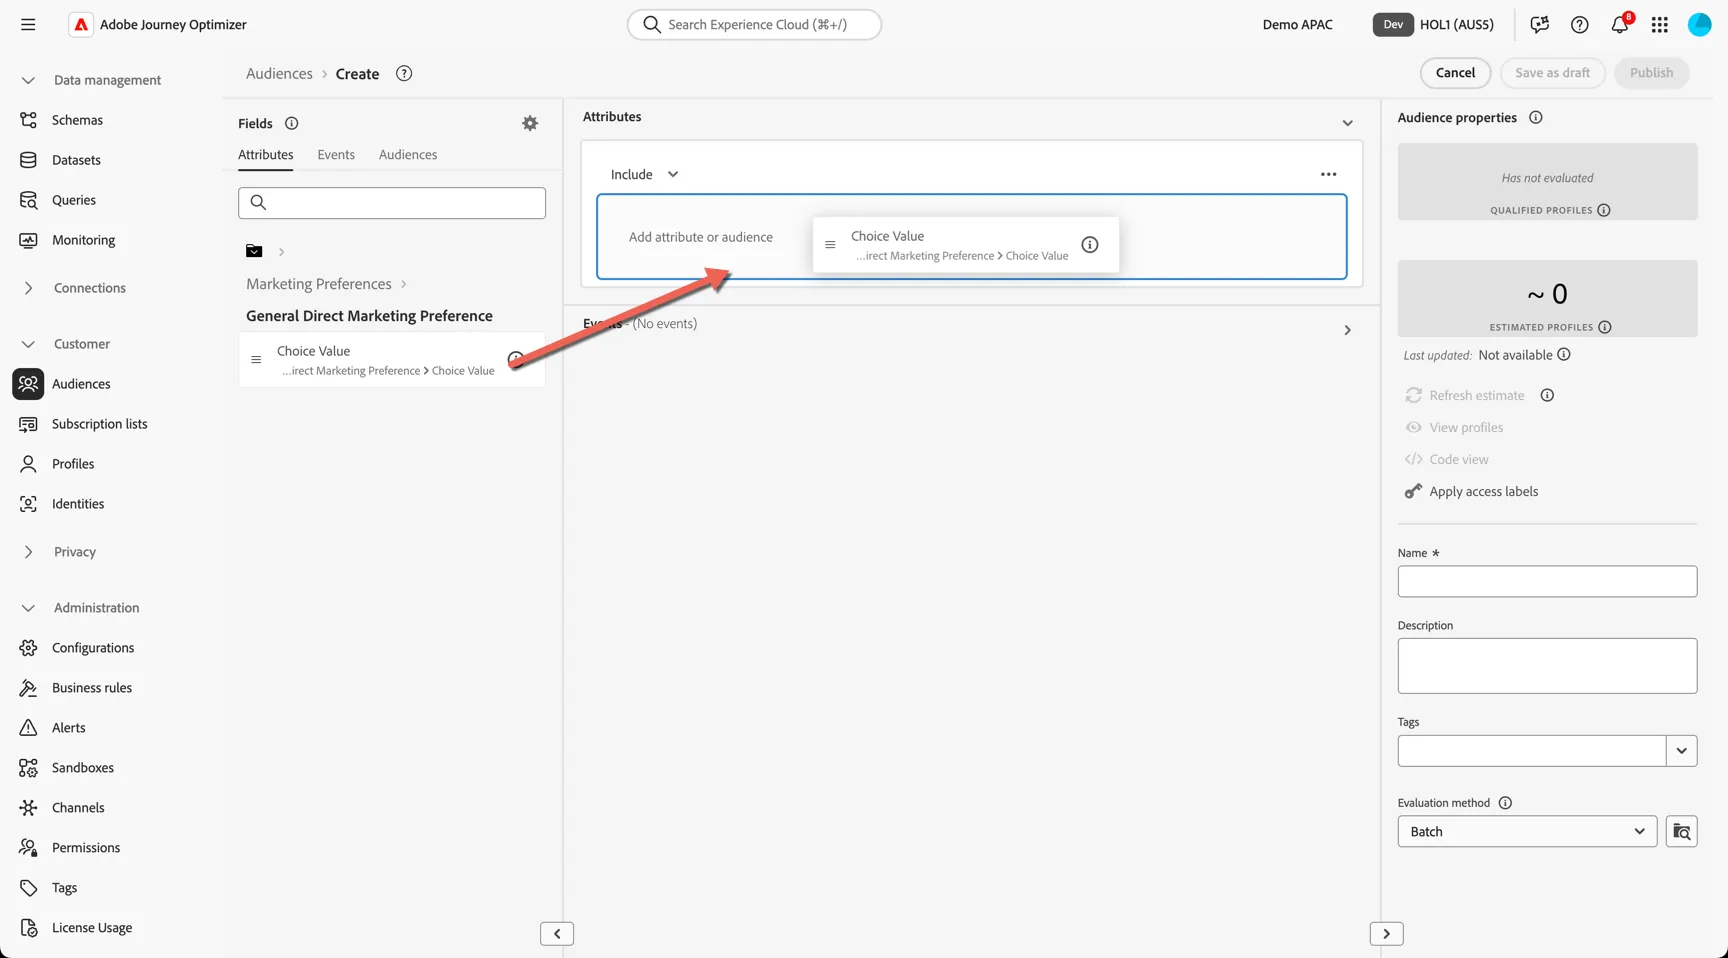Image resolution: width=1728 pixels, height=958 pixels.
Task: Click info icon on dragged Choice Value card
Action: click(1090, 245)
